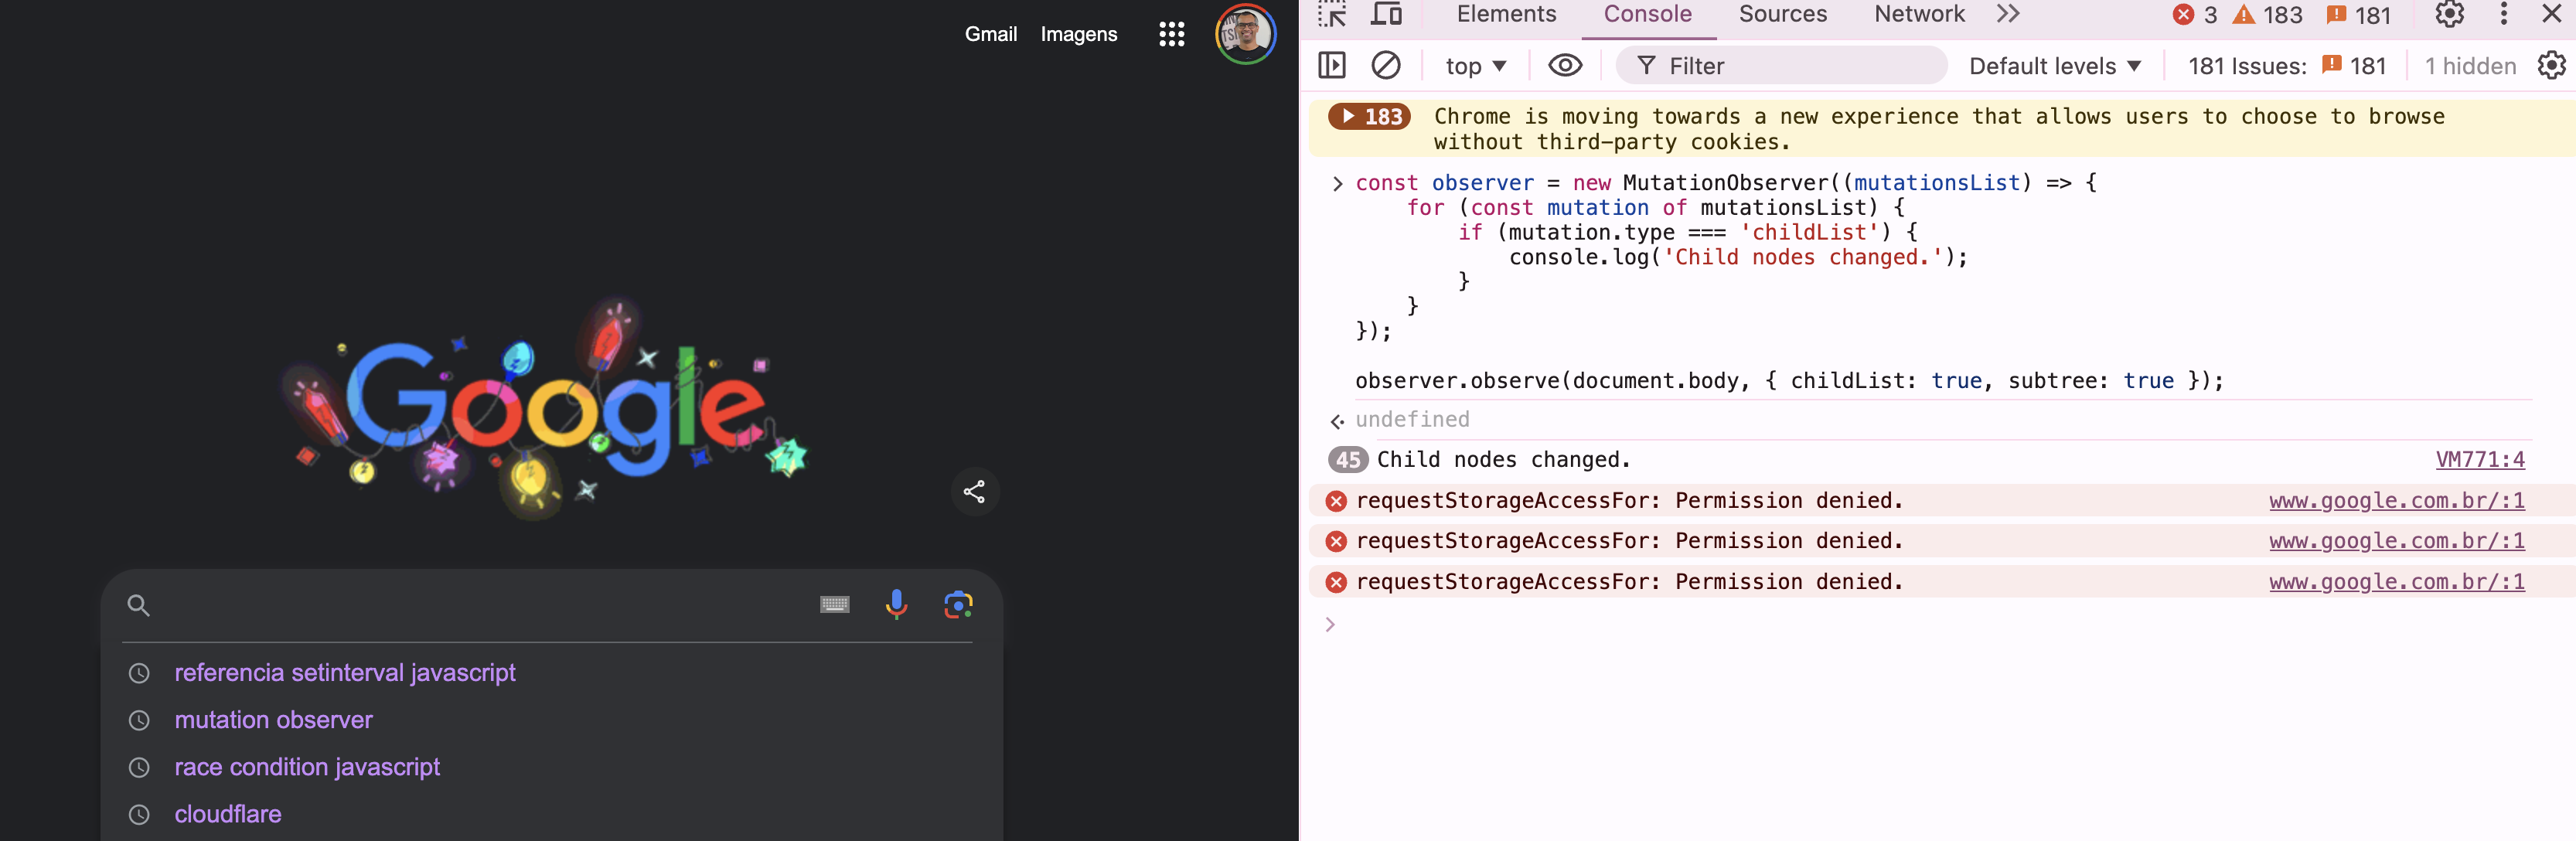Image resolution: width=2576 pixels, height=841 pixels.
Task: Switch to the Console tab
Action: click(x=1648, y=14)
